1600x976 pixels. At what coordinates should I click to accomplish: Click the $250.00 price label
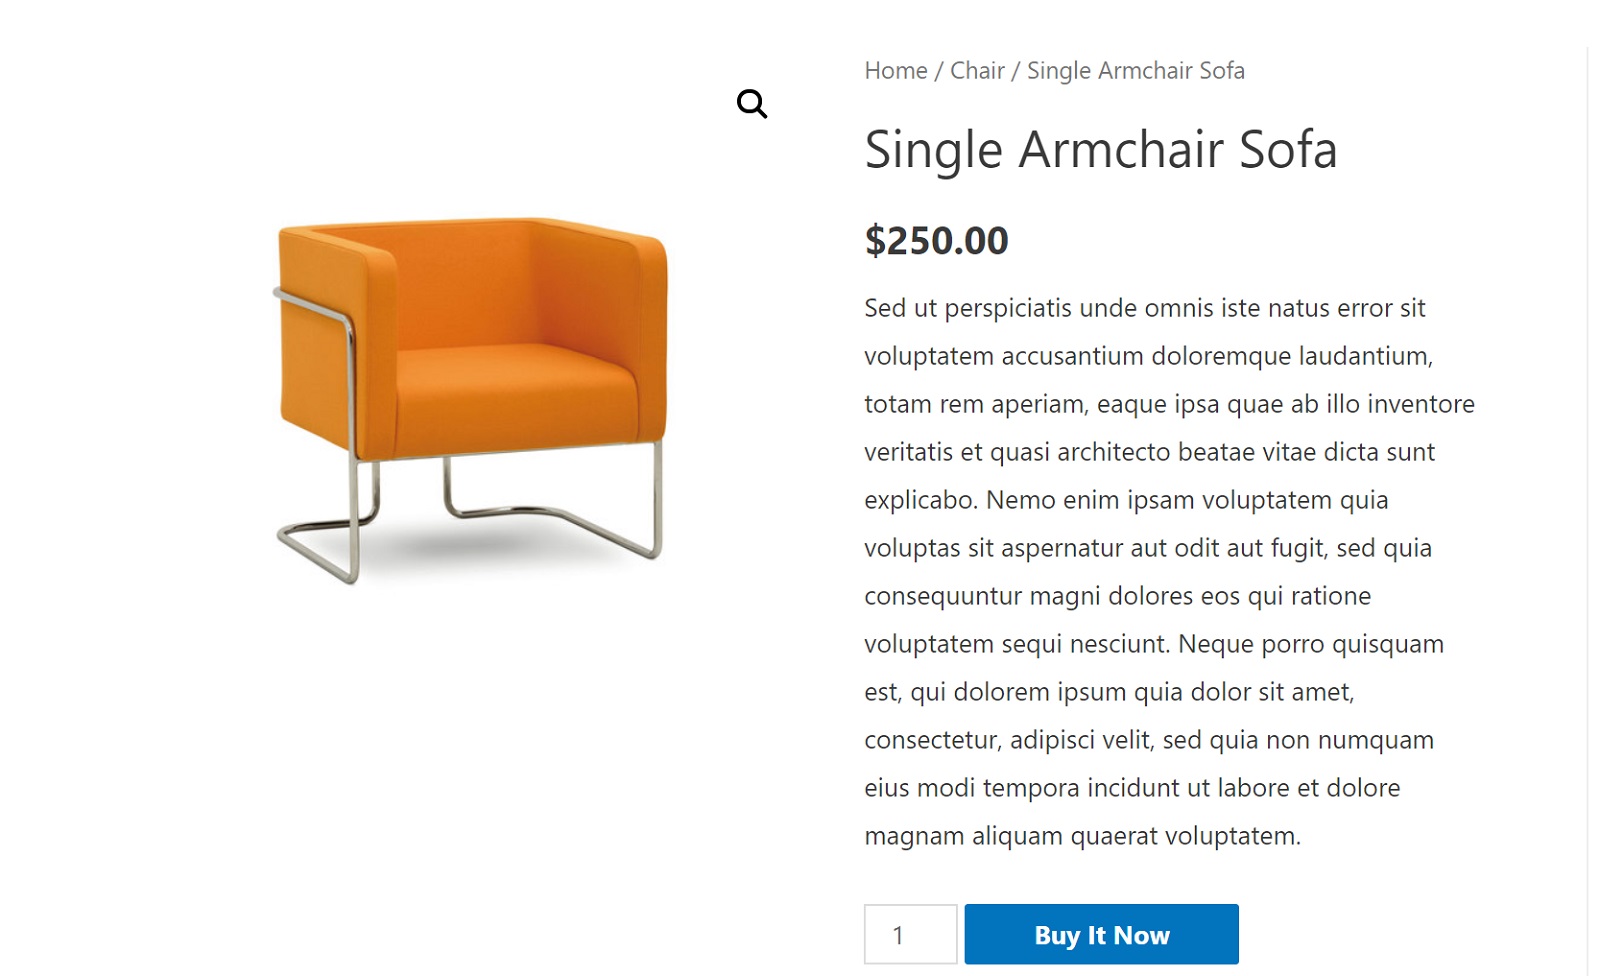point(937,241)
